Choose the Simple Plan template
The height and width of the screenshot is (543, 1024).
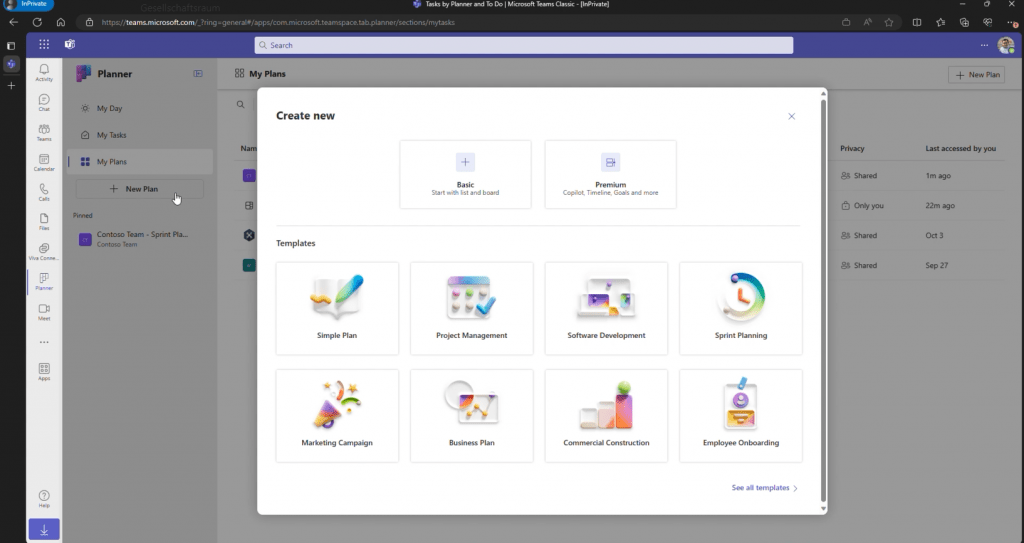[x=337, y=308]
